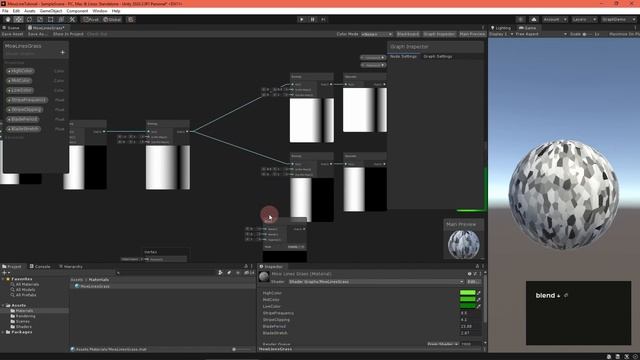640x360 pixels.
Task: Toggle the Graph Inspector visibility
Action: click(x=439, y=34)
